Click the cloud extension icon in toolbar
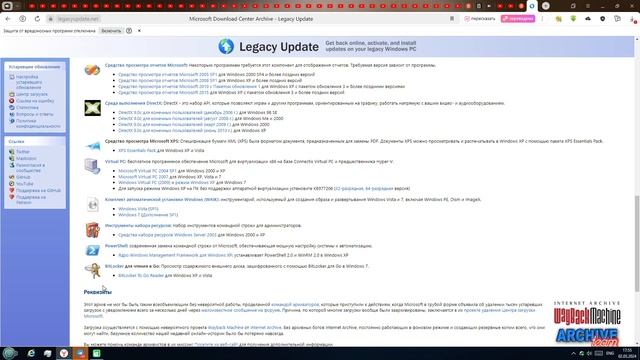The height and width of the screenshot is (360, 640). point(588,19)
